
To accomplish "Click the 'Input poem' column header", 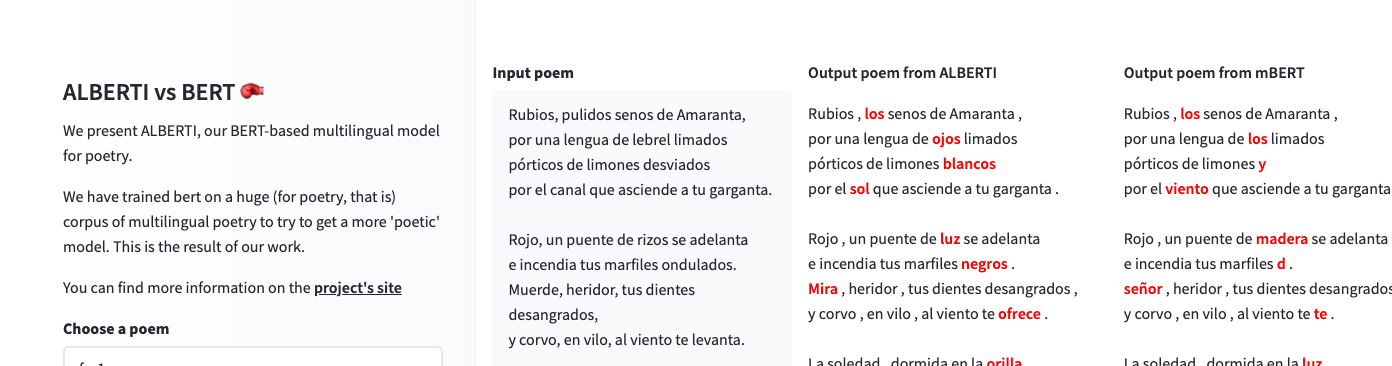I will click(533, 73).
